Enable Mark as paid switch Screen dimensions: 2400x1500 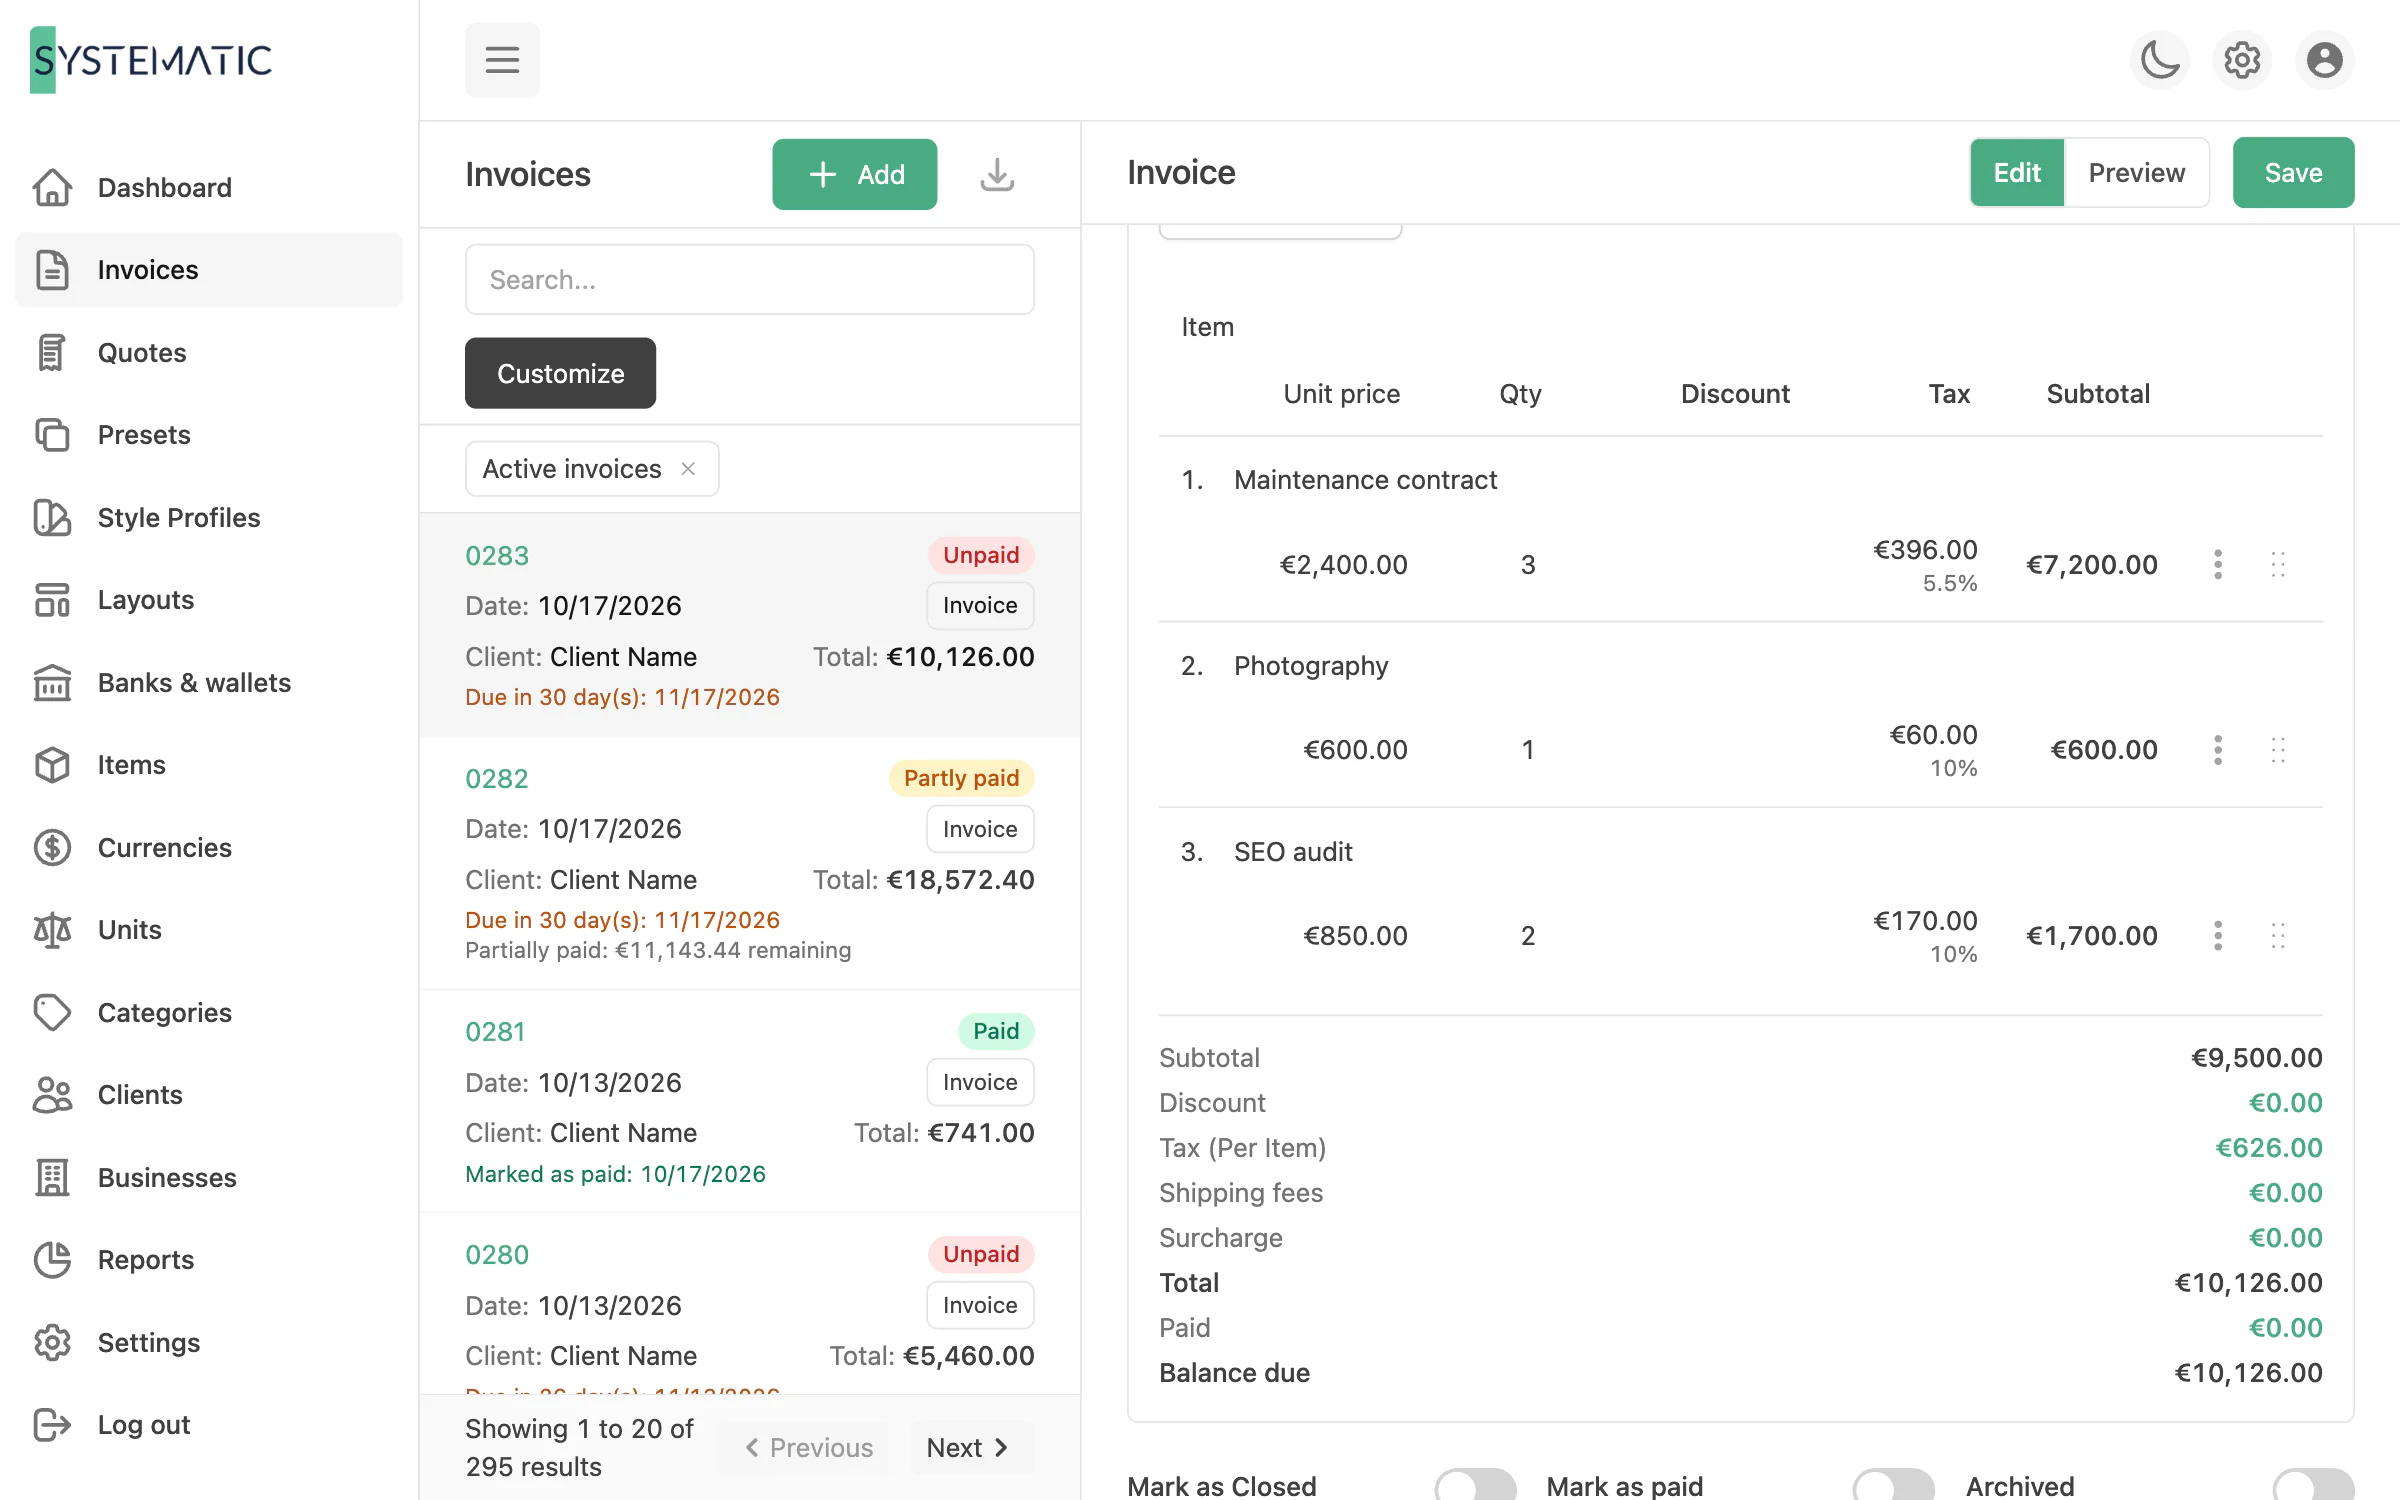pos(1893,1485)
